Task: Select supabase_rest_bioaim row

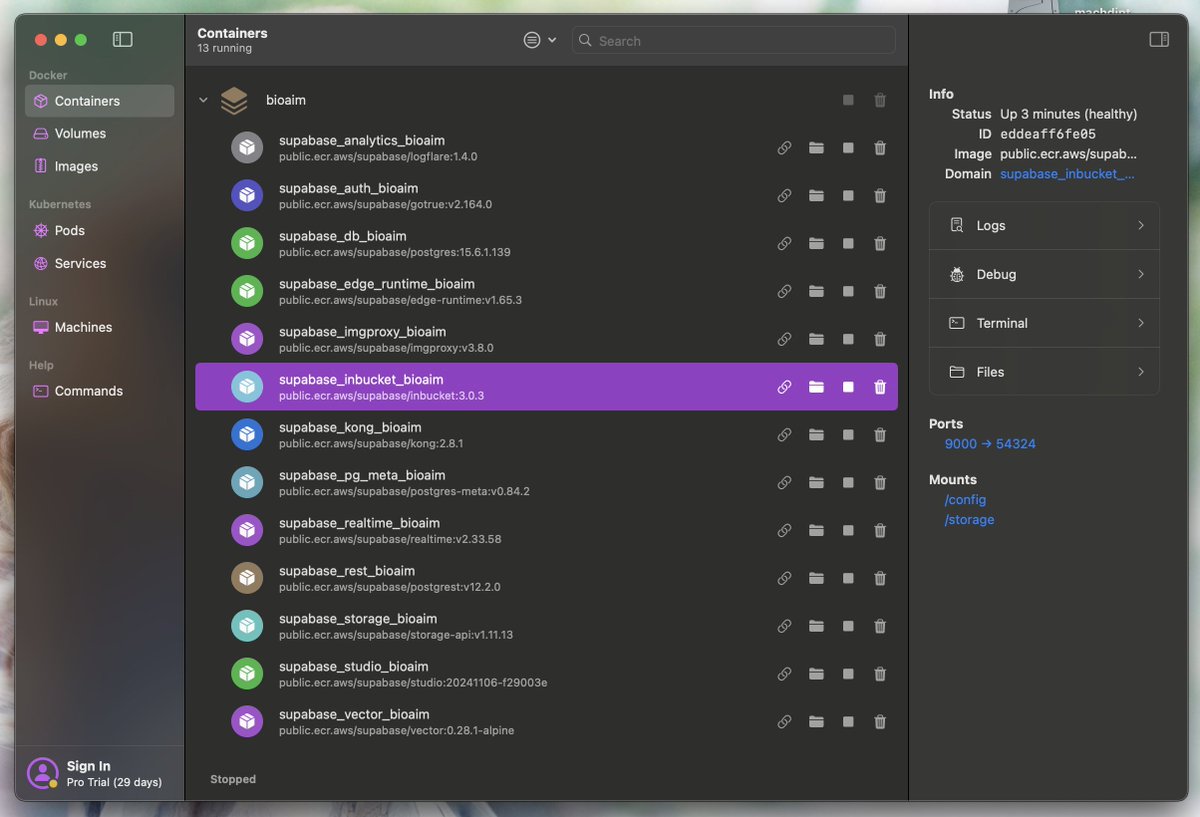Action: click(x=546, y=578)
